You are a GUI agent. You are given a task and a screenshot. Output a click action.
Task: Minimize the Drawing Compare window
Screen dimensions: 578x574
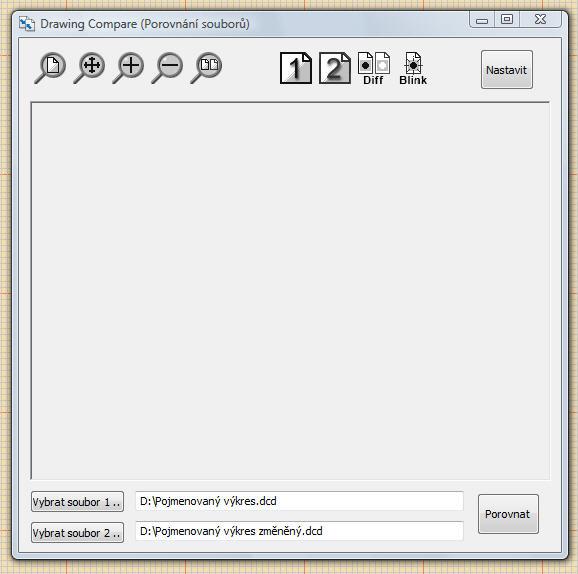coord(482,20)
